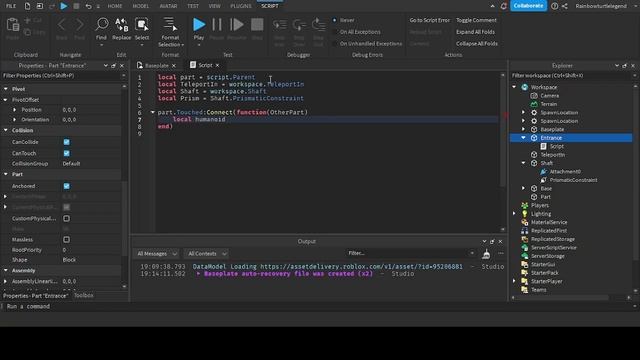Expand the Position property row
The image size is (640, 360).
[x=15, y=110]
